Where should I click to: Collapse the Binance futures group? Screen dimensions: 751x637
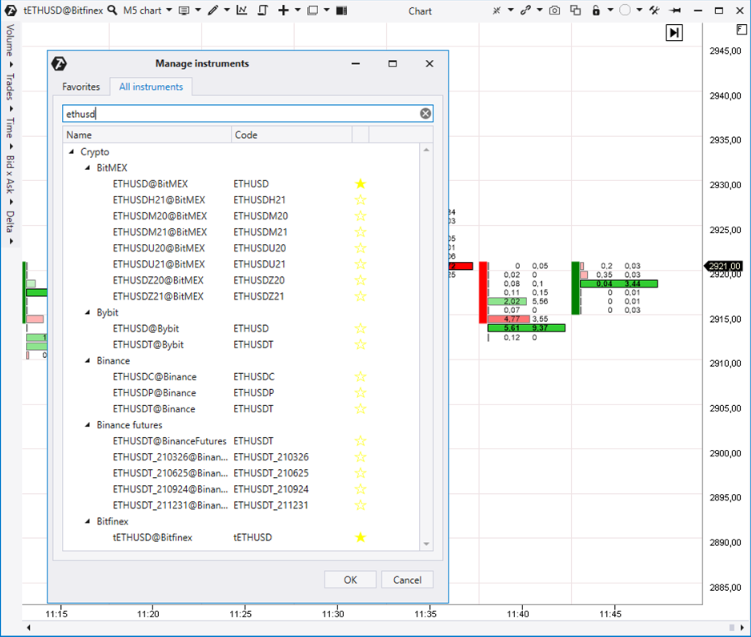click(88, 425)
